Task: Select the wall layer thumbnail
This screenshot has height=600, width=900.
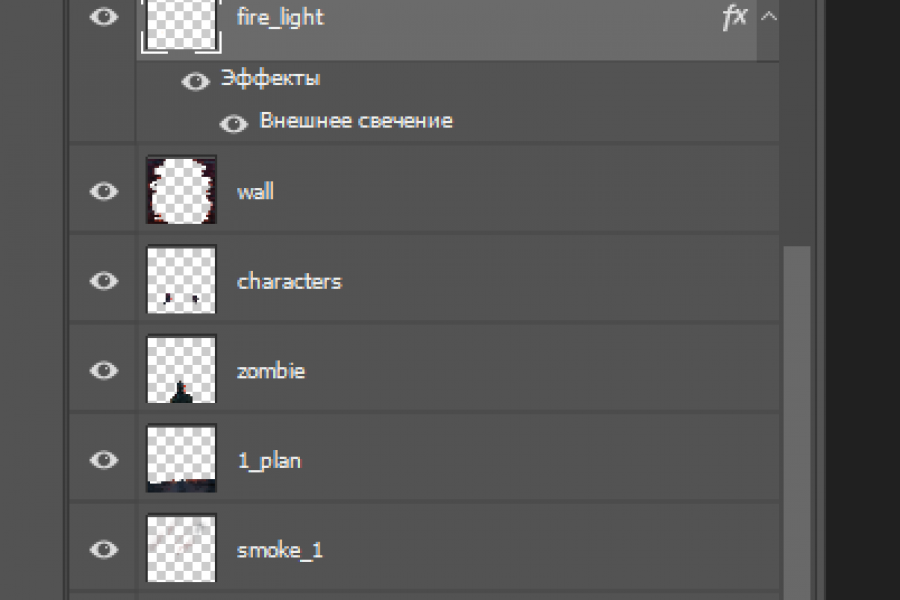Action: click(x=181, y=191)
